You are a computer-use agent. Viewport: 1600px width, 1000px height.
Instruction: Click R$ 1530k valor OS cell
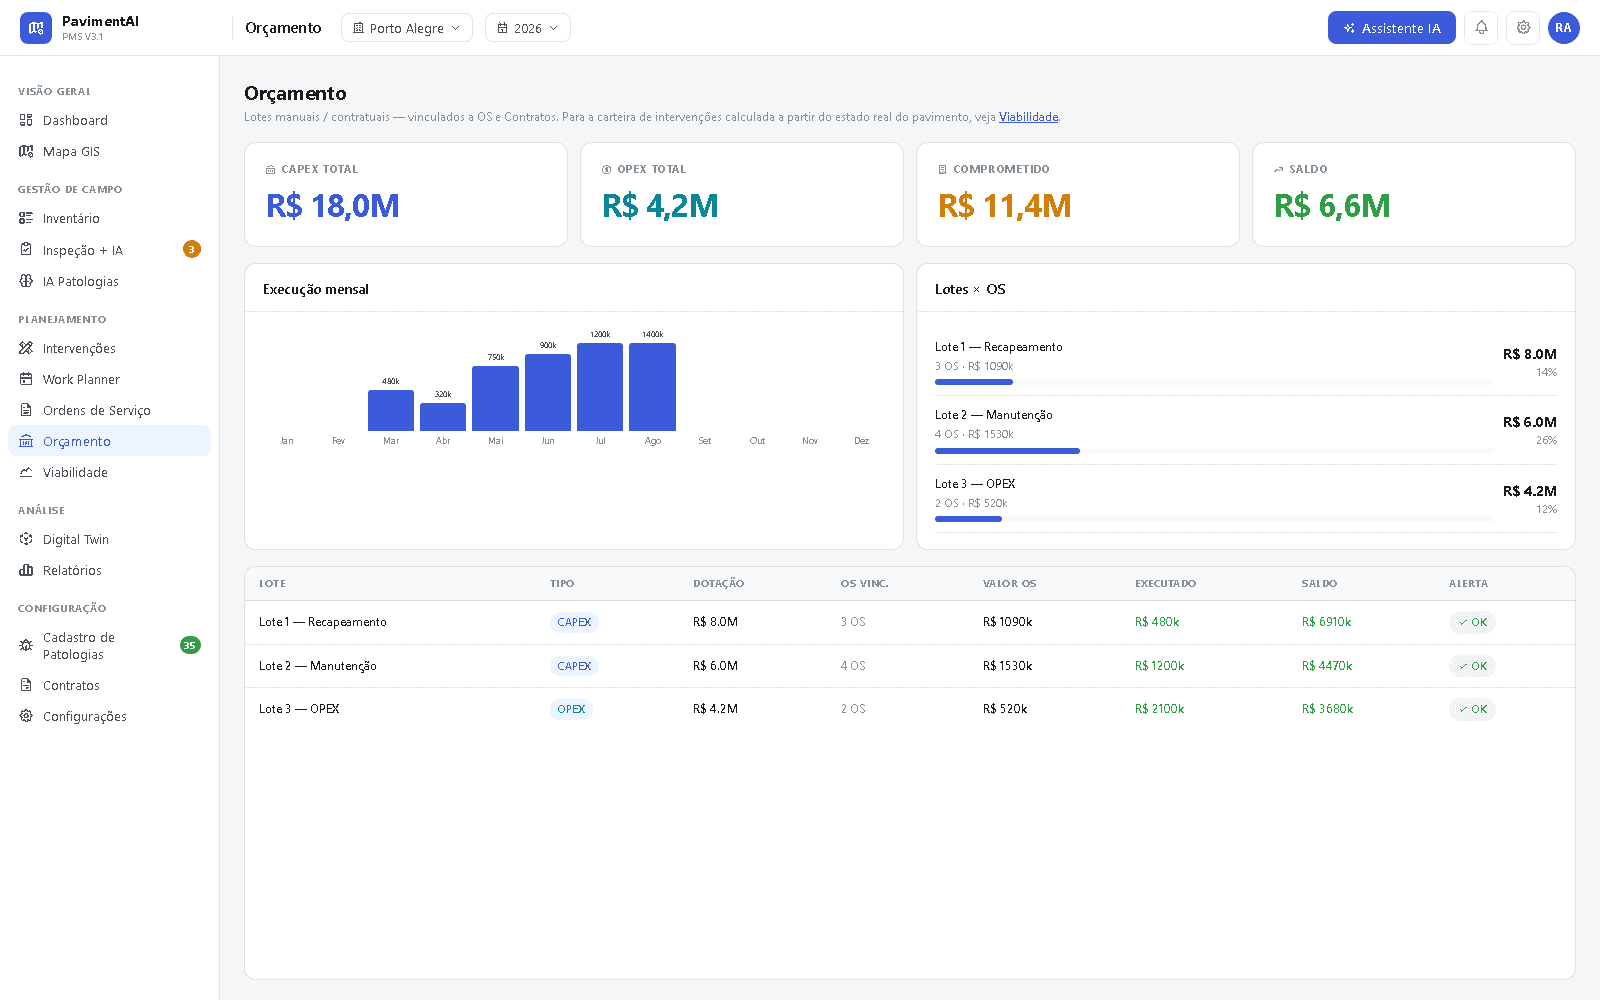click(1007, 666)
